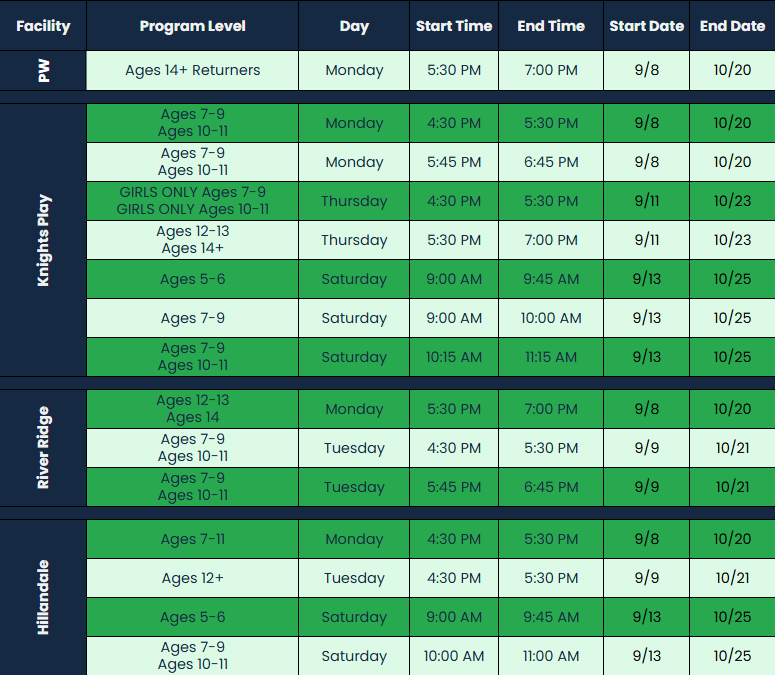Viewport: 775px width, 675px height.
Task: Select the 11:15 AM end time cell
Action: coord(551,357)
